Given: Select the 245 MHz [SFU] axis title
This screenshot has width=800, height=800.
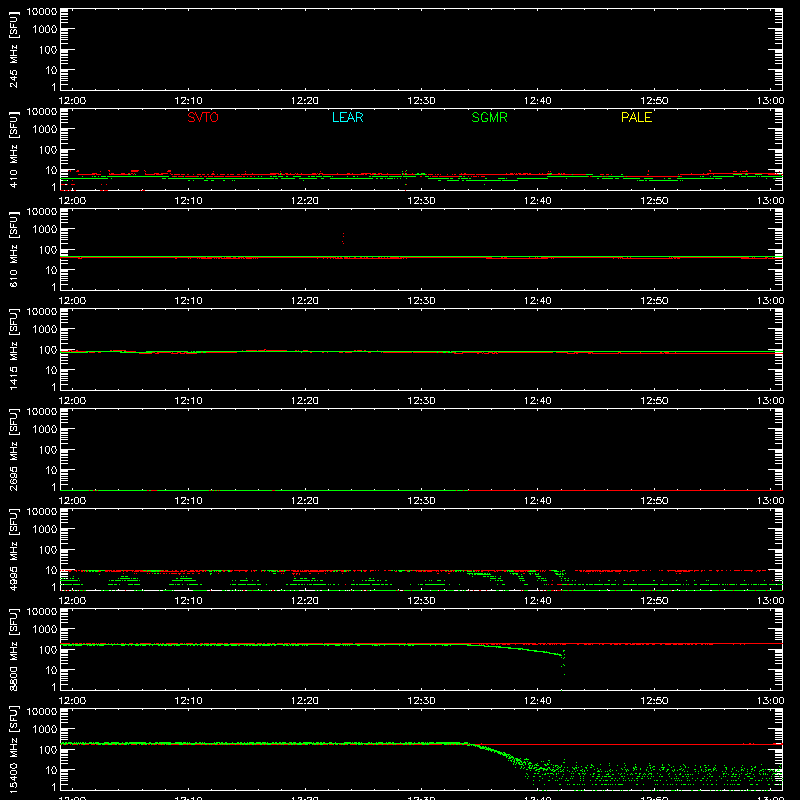Looking at the screenshot, I should (x=13, y=49).
